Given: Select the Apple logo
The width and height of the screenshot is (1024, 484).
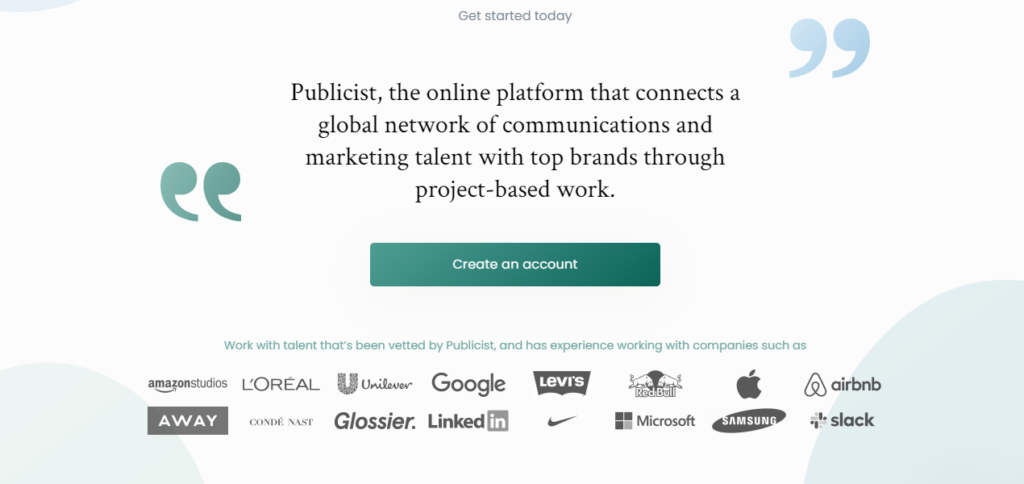Looking at the screenshot, I should [x=749, y=383].
